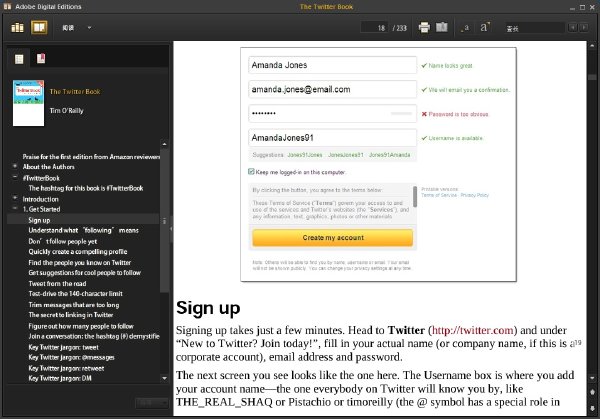
Task: Open the Table of Contents tab
Action: (x=19, y=59)
